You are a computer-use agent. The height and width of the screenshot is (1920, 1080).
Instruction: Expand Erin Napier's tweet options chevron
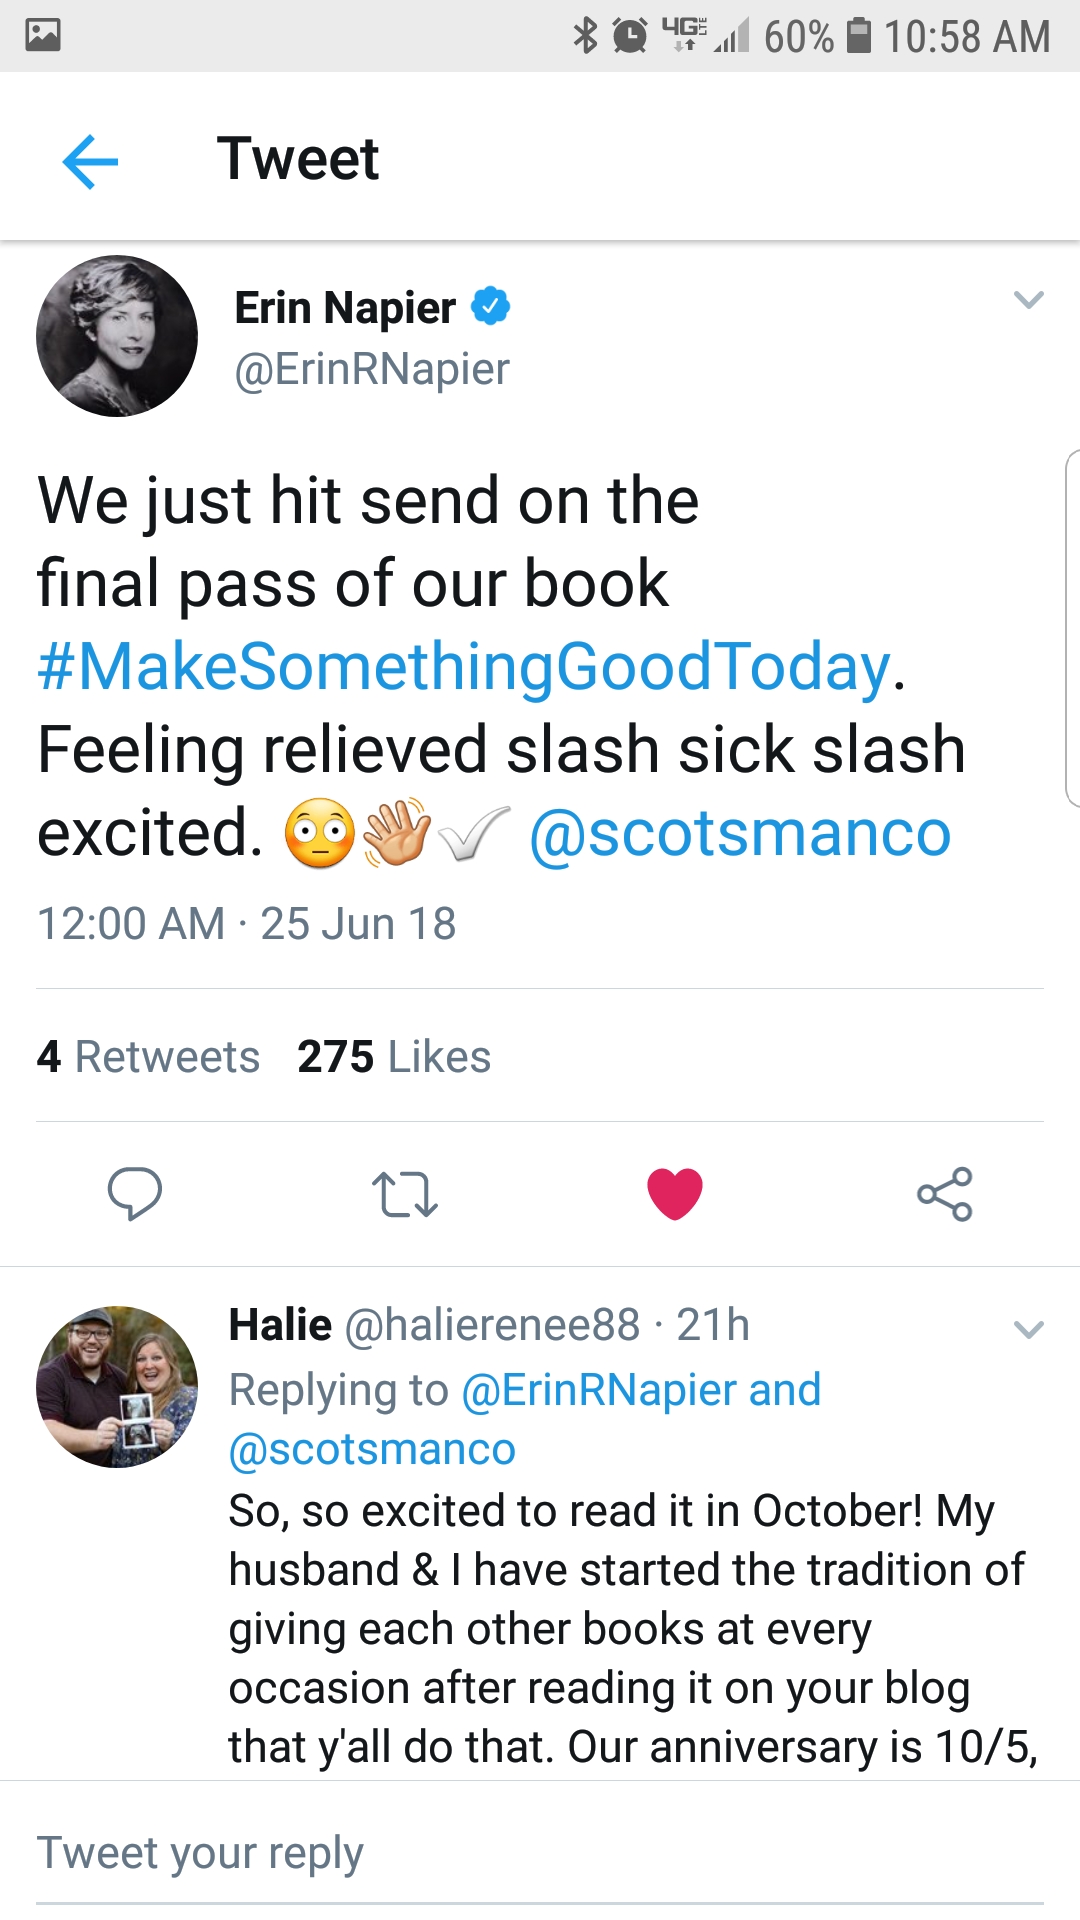coord(1028,300)
